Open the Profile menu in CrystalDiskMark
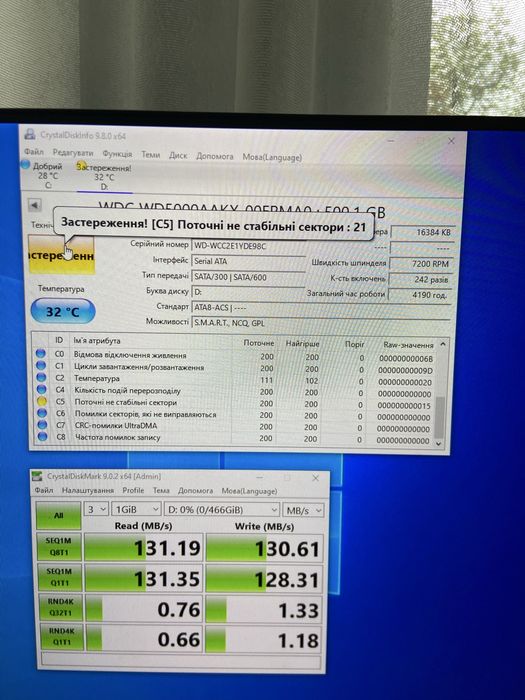The image size is (525, 700). [133, 490]
